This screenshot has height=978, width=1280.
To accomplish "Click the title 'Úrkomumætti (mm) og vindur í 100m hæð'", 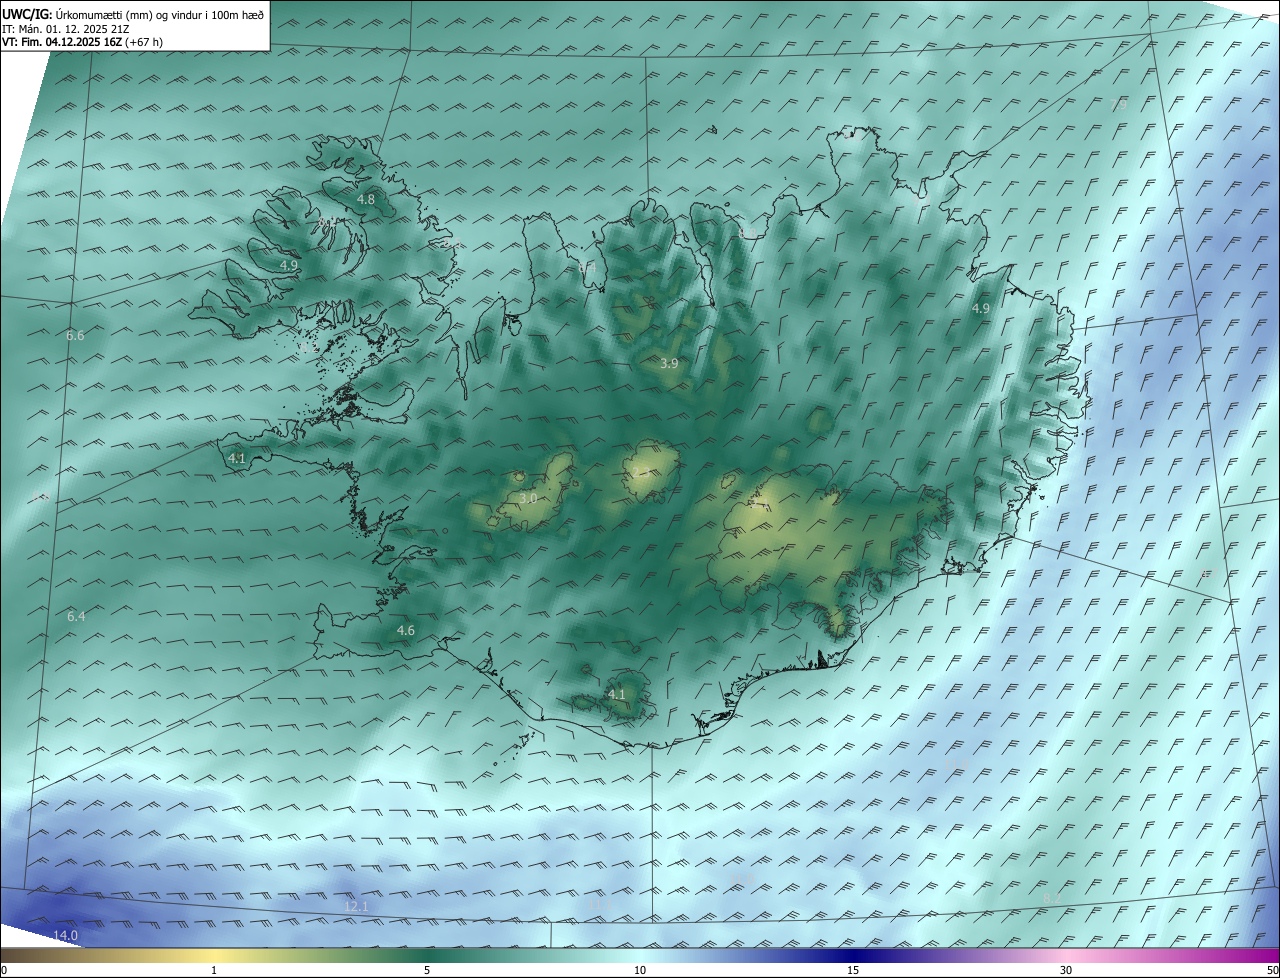I will (x=160, y=15).
